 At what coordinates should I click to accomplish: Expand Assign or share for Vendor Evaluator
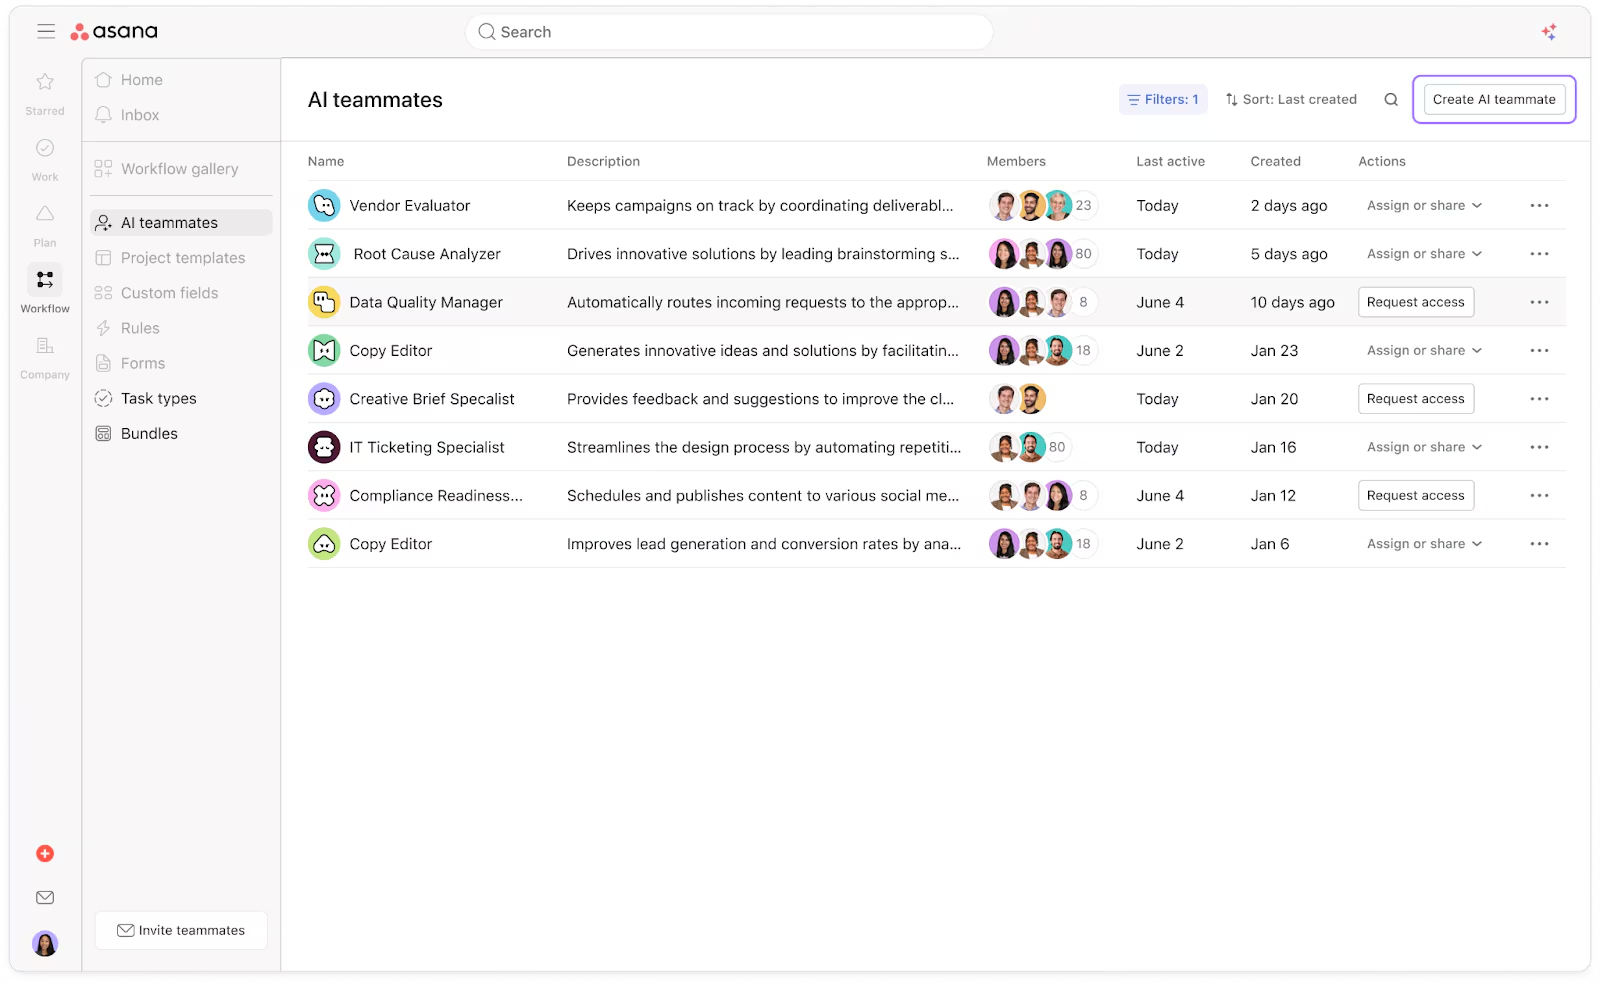click(1424, 206)
